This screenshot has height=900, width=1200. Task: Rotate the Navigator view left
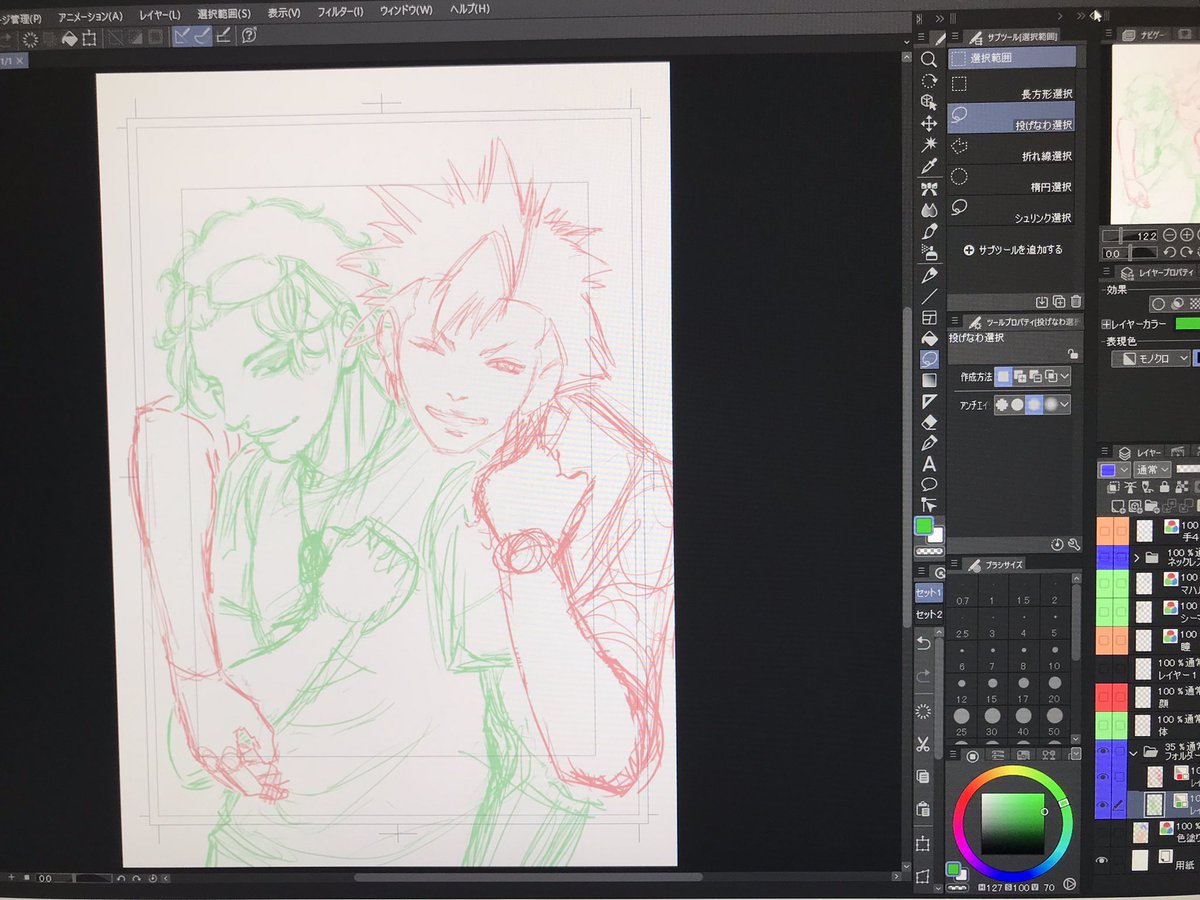coord(1170,253)
